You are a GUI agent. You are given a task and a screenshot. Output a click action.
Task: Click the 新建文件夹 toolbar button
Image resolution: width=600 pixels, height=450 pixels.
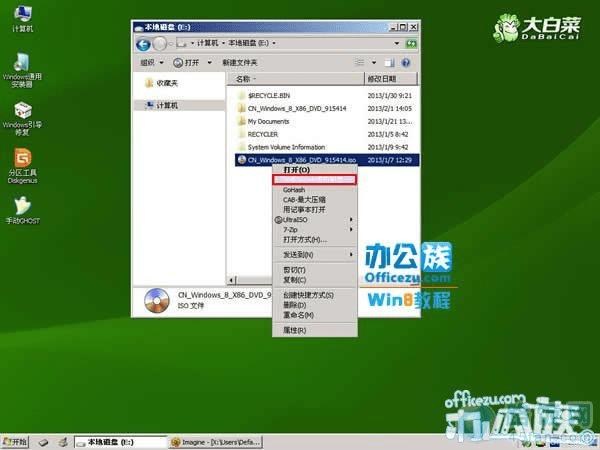pyautogui.click(x=240, y=62)
